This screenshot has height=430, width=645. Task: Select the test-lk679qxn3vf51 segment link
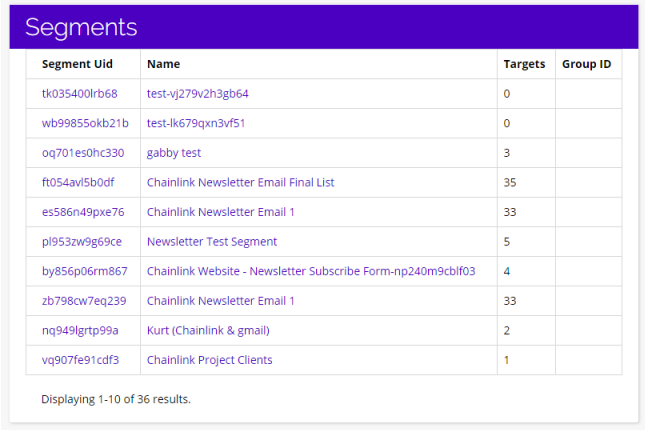[x=196, y=123]
